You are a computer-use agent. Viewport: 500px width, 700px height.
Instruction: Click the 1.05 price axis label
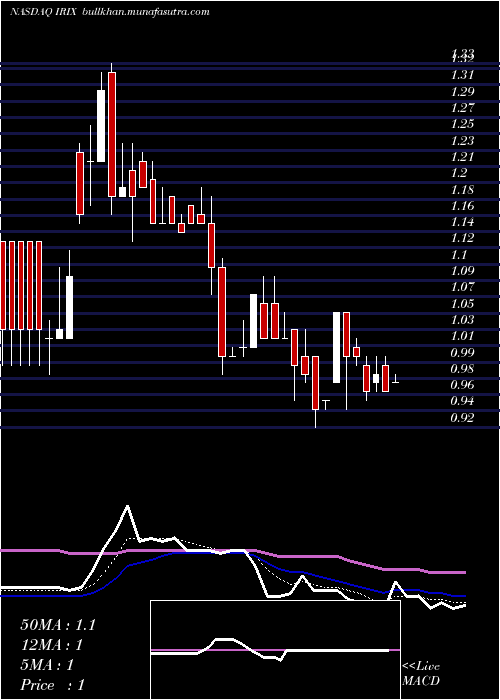click(462, 304)
